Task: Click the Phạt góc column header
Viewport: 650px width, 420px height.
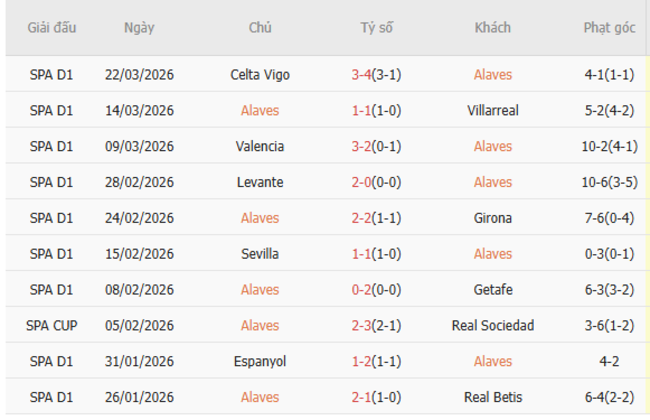Action: click(609, 28)
